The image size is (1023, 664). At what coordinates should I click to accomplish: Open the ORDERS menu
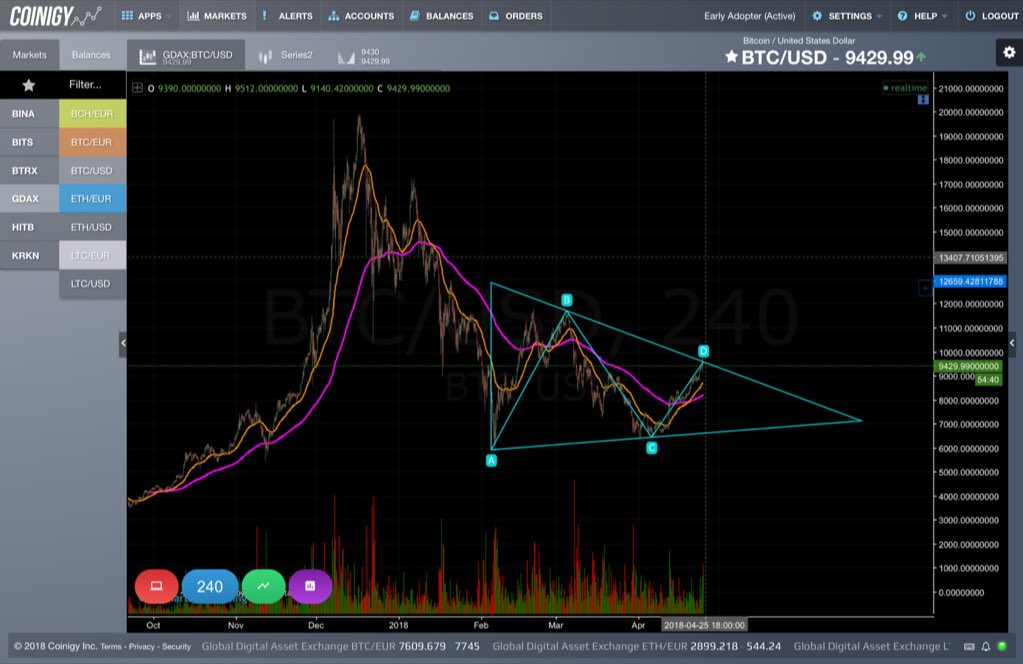click(515, 16)
